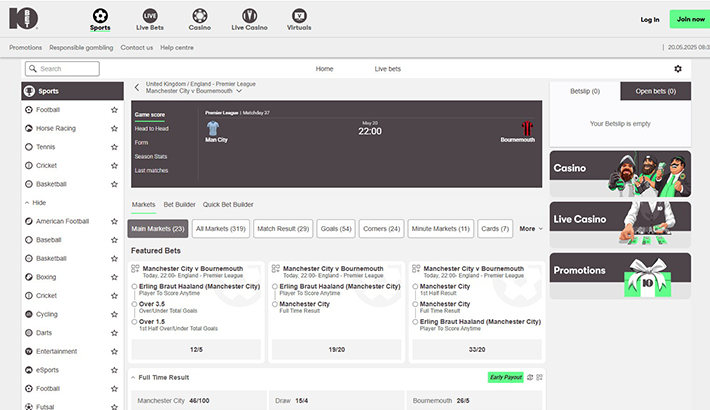The image size is (710, 410).
Task: Open the Live Casino promotional banner
Action: [620, 225]
